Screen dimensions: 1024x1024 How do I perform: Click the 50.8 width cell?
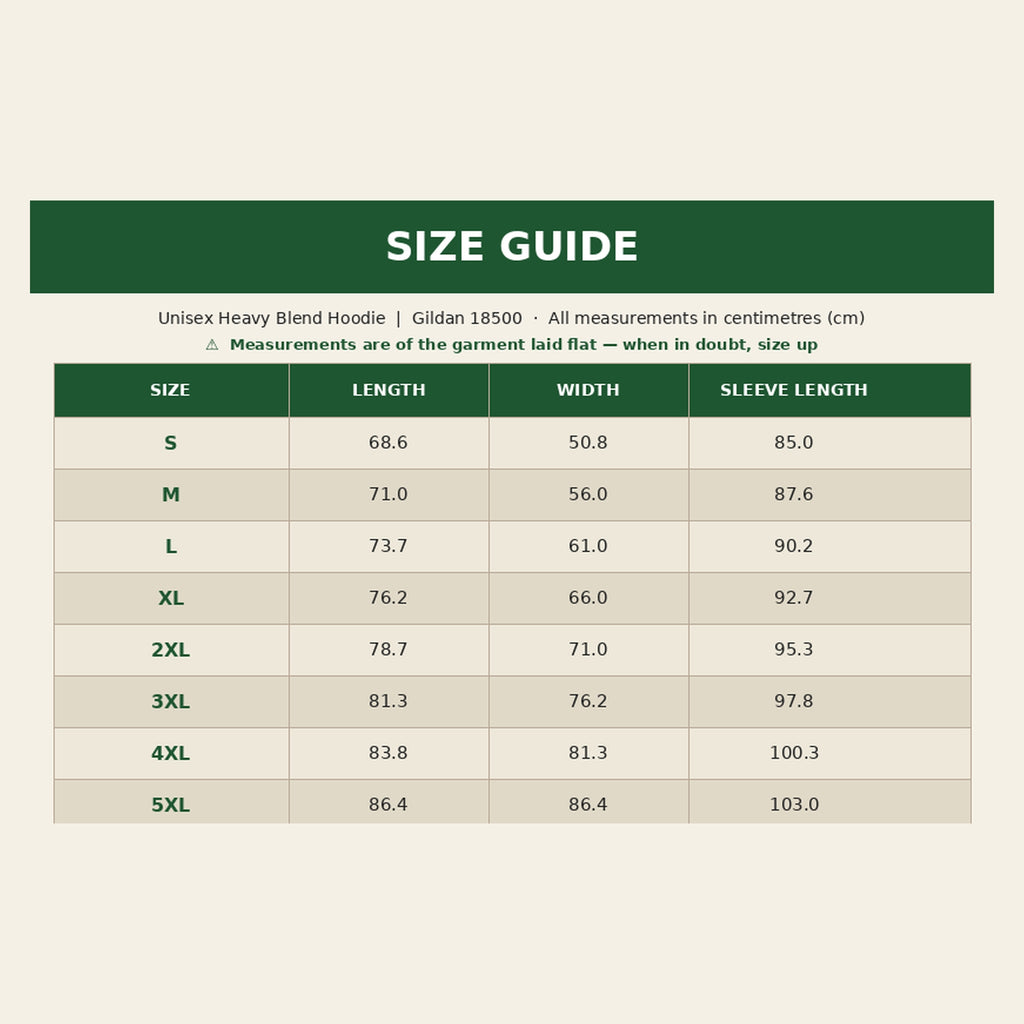click(x=588, y=442)
